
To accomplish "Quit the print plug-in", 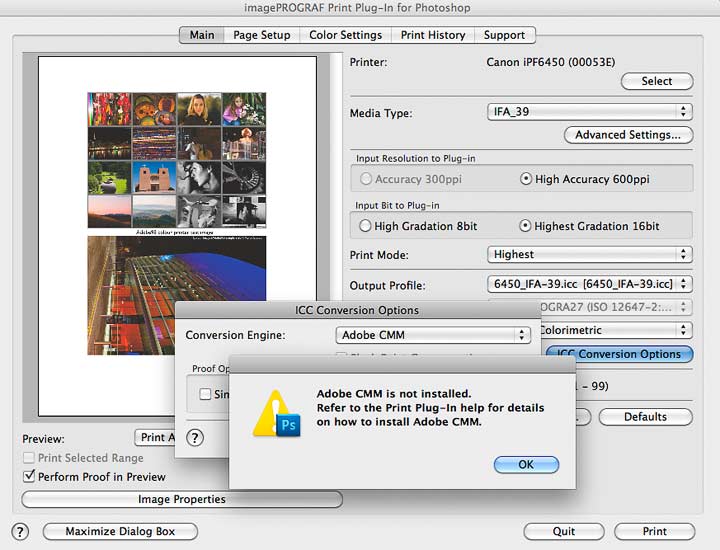I will point(564,532).
